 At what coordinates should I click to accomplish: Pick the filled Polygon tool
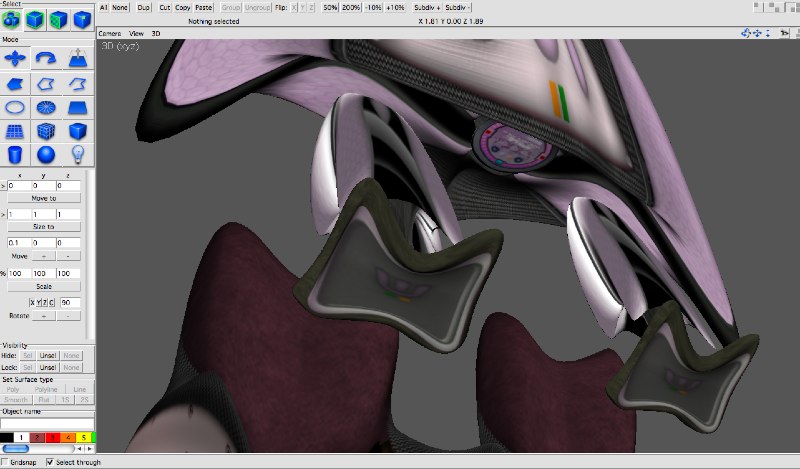15,84
